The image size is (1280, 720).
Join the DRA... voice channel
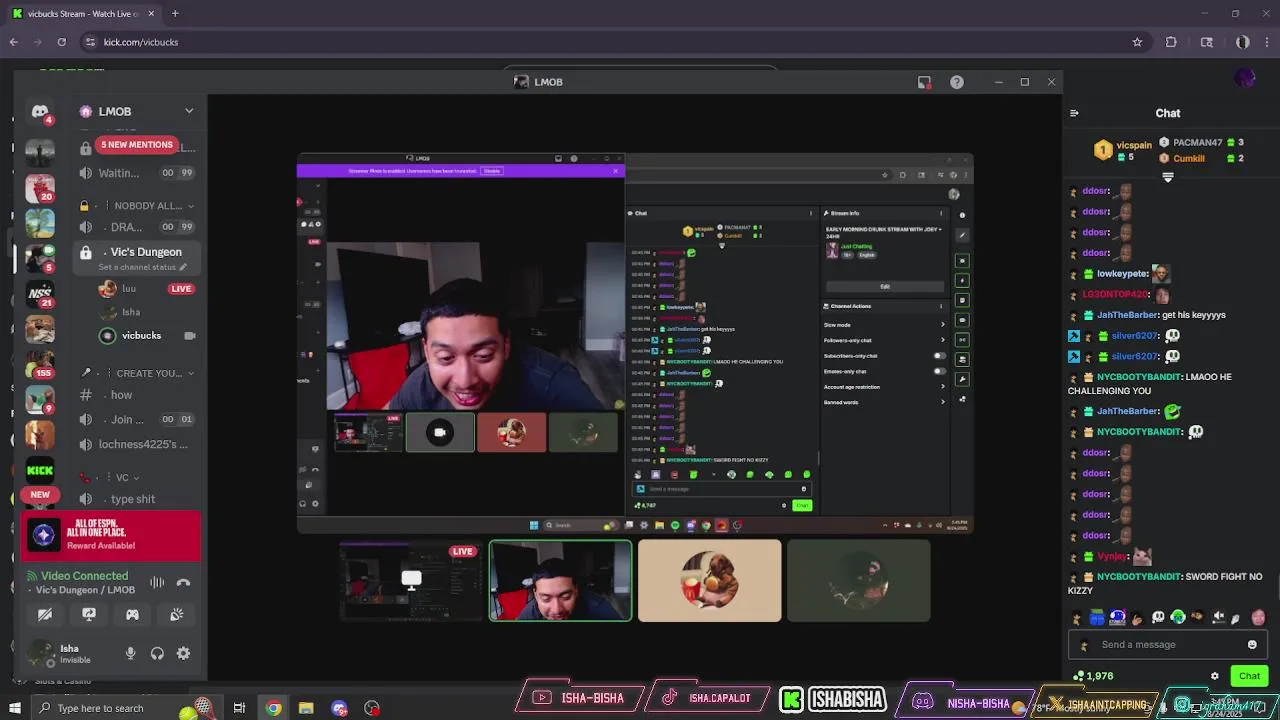pyautogui.click(x=137, y=227)
